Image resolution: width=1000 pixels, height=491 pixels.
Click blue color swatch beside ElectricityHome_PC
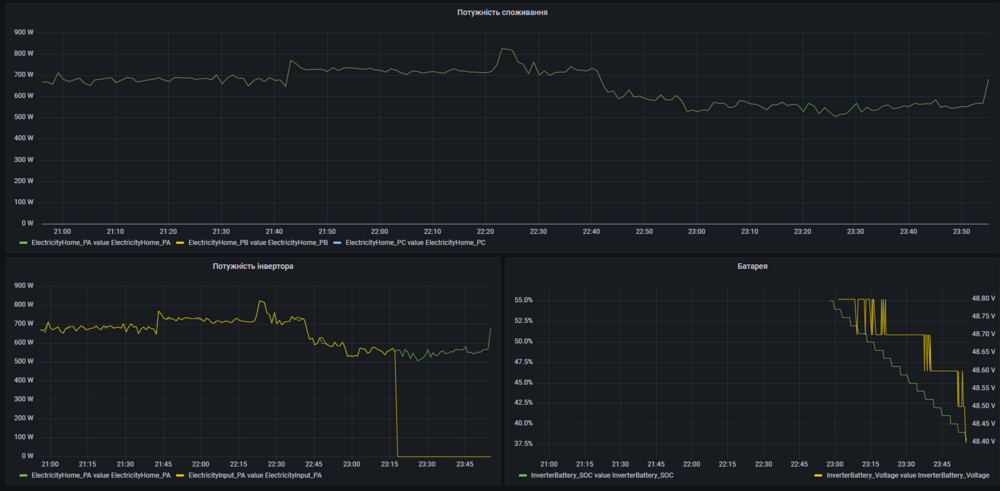point(337,242)
